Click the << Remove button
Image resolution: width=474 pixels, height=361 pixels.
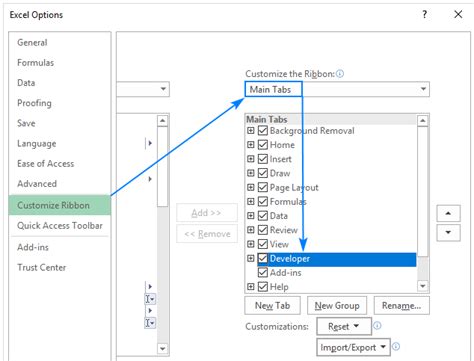click(x=207, y=234)
